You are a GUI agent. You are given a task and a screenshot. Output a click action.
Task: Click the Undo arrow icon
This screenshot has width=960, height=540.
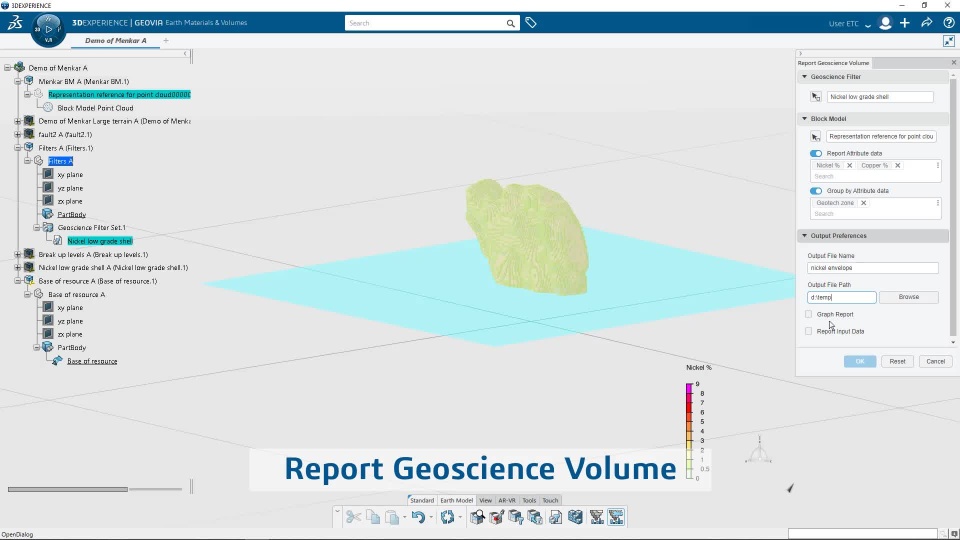point(418,517)
